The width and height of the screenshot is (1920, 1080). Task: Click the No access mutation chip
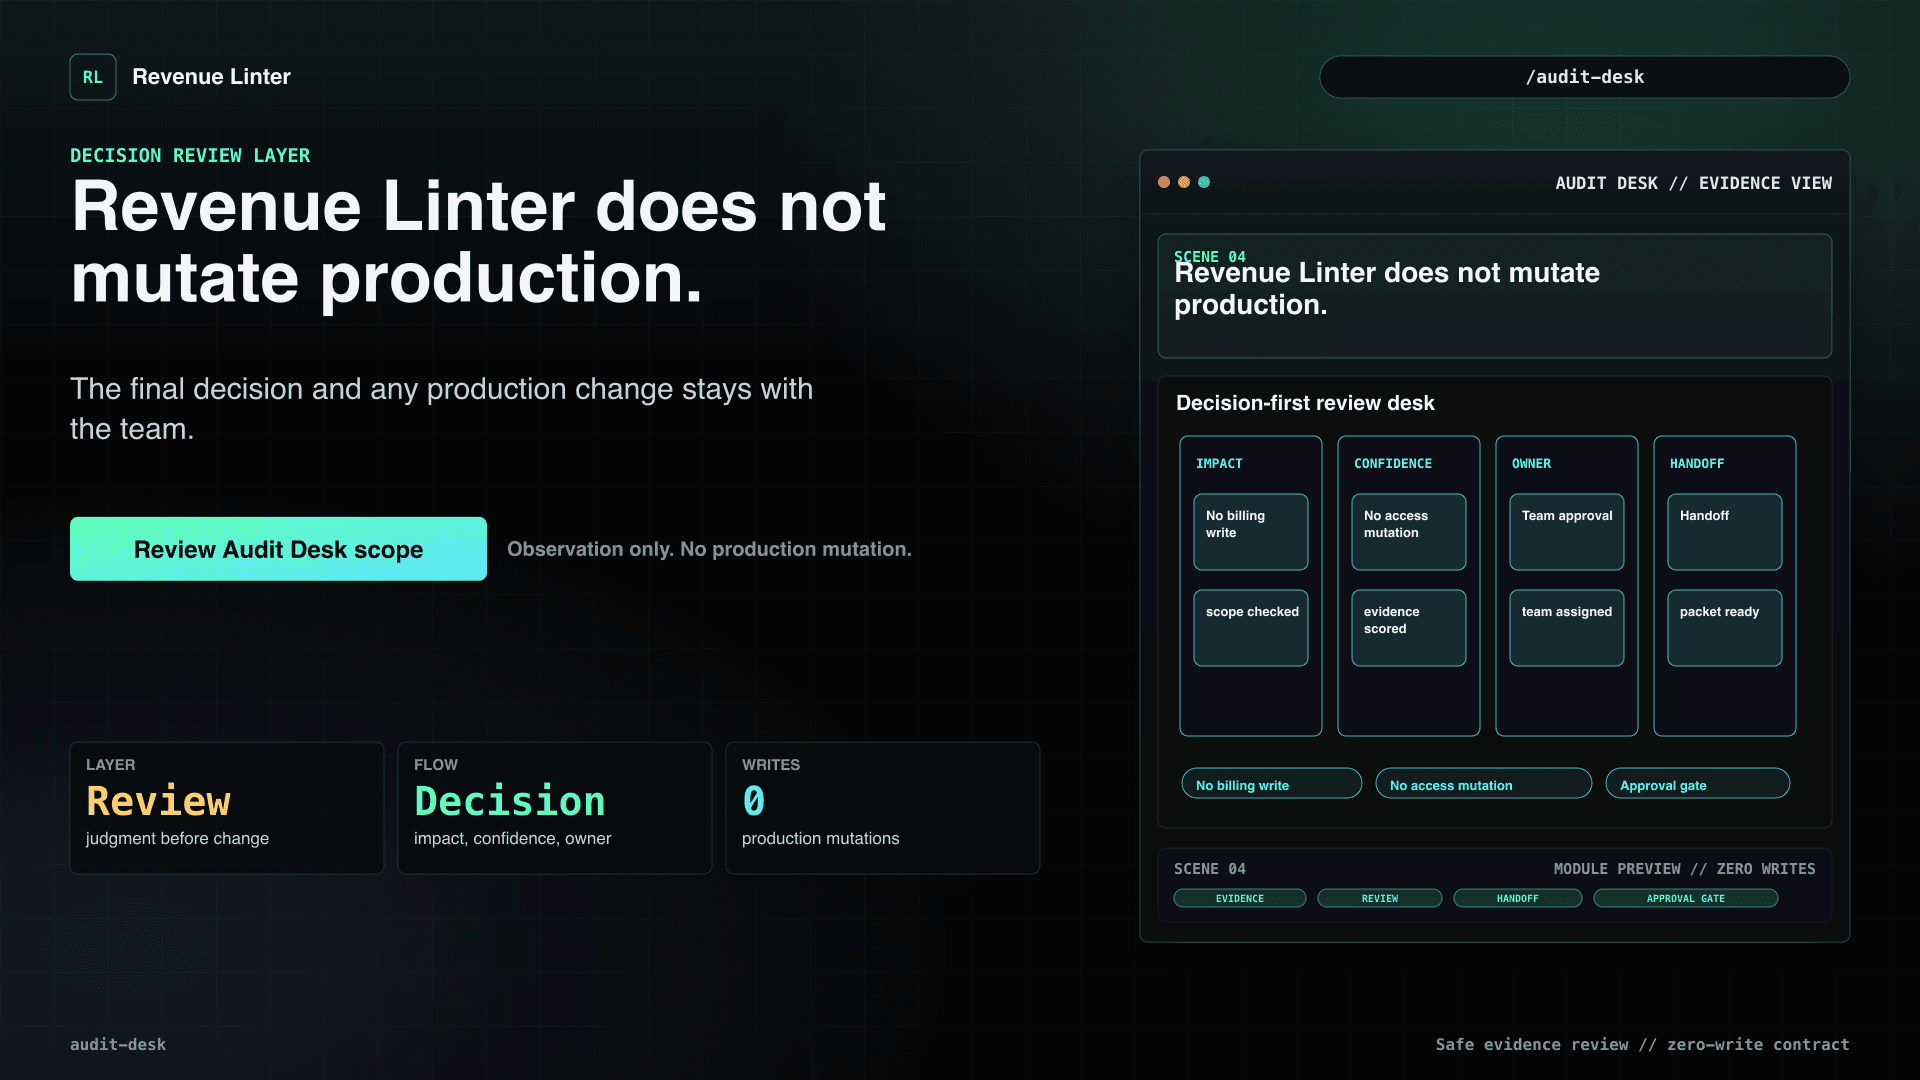pos(1484,784)
